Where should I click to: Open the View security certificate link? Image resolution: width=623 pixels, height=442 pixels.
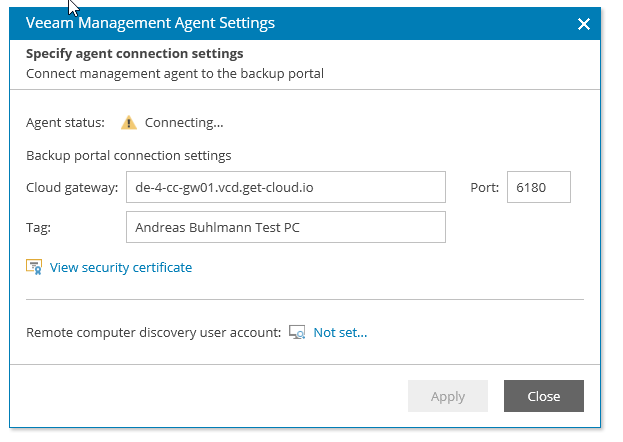coord(121,268)
